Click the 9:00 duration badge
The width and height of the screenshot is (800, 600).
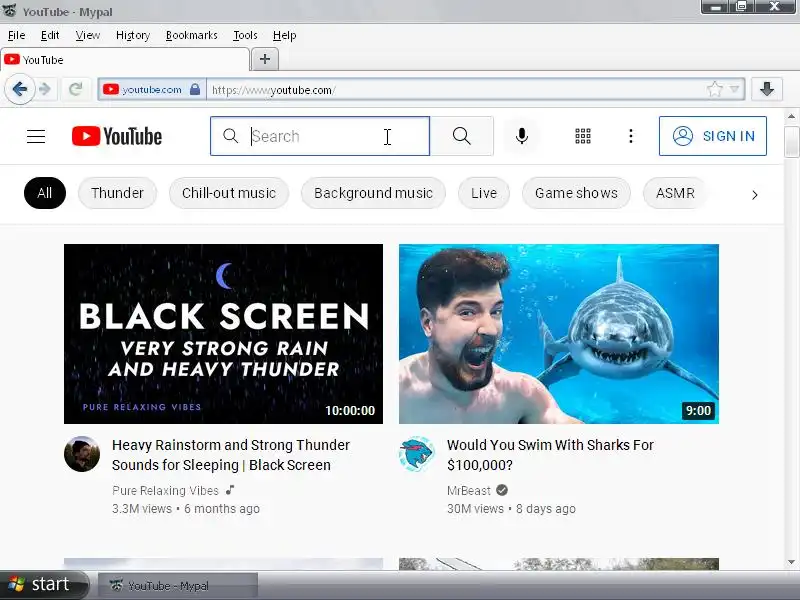tap(698, 410)
